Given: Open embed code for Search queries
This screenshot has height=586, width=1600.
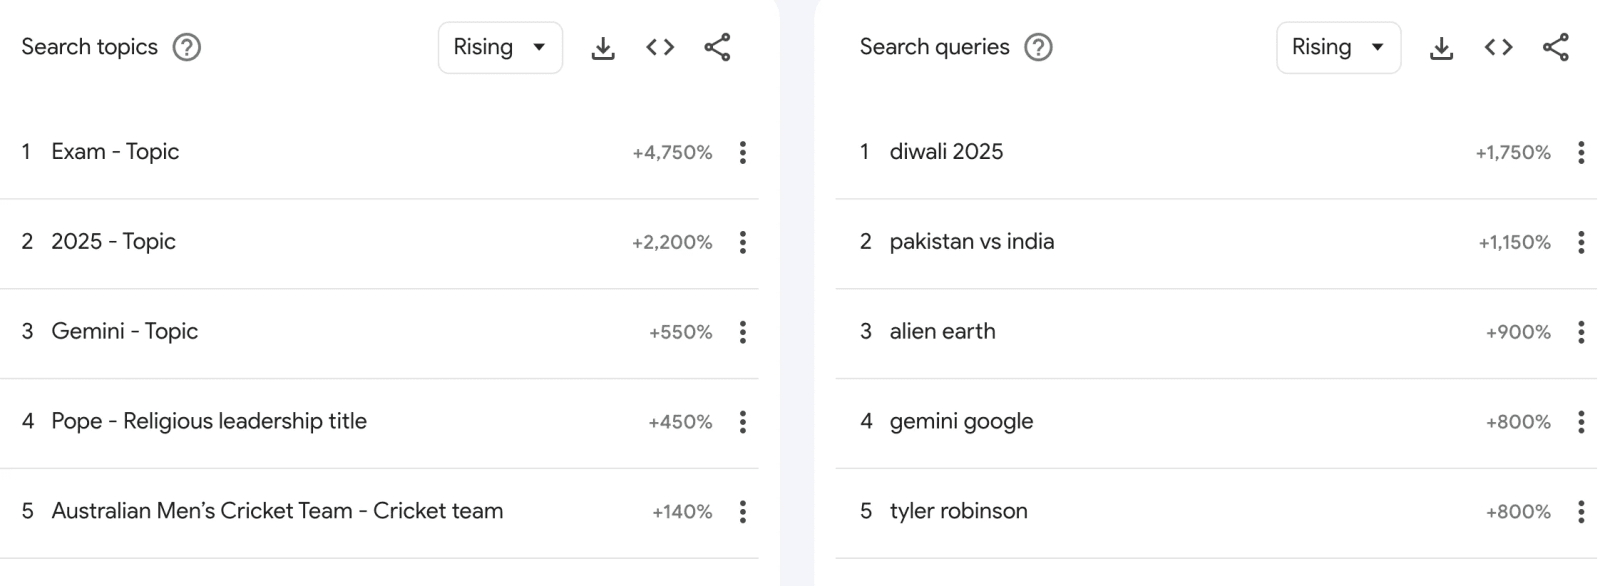Looking at the screenshot, I should (1498, 47).
